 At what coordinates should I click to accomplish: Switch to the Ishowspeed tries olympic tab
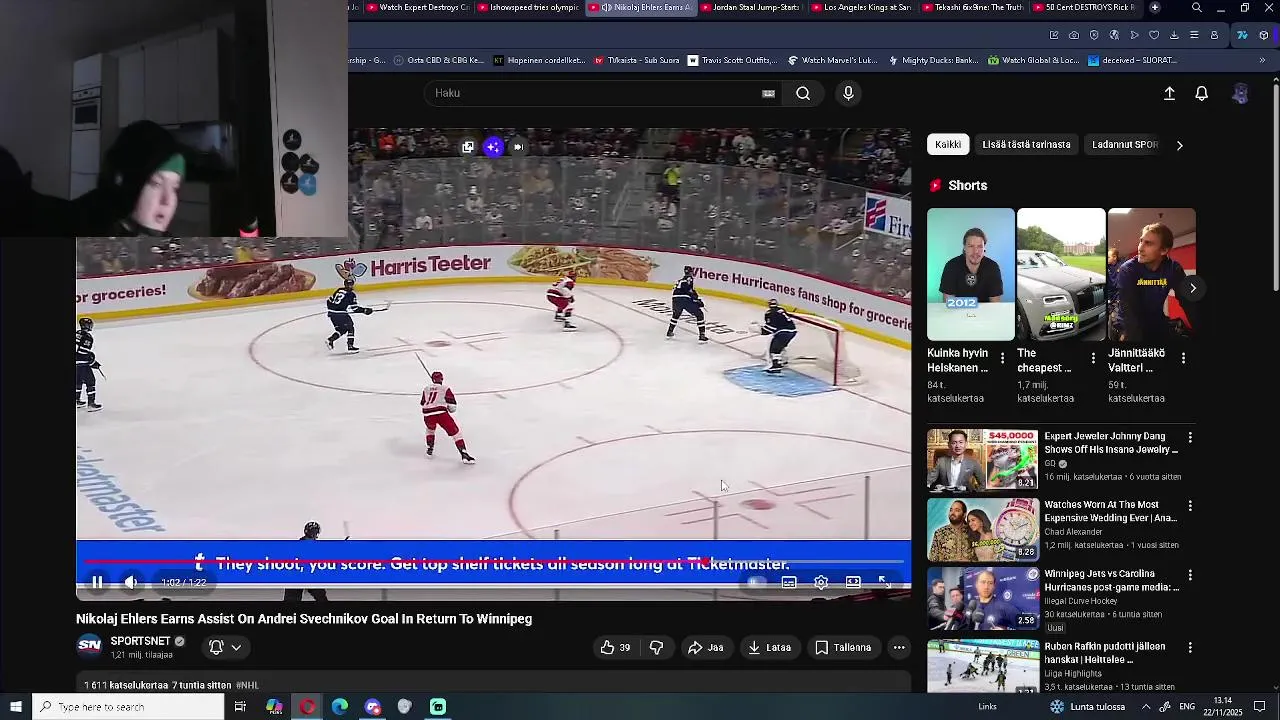click(x=527, y=7)
